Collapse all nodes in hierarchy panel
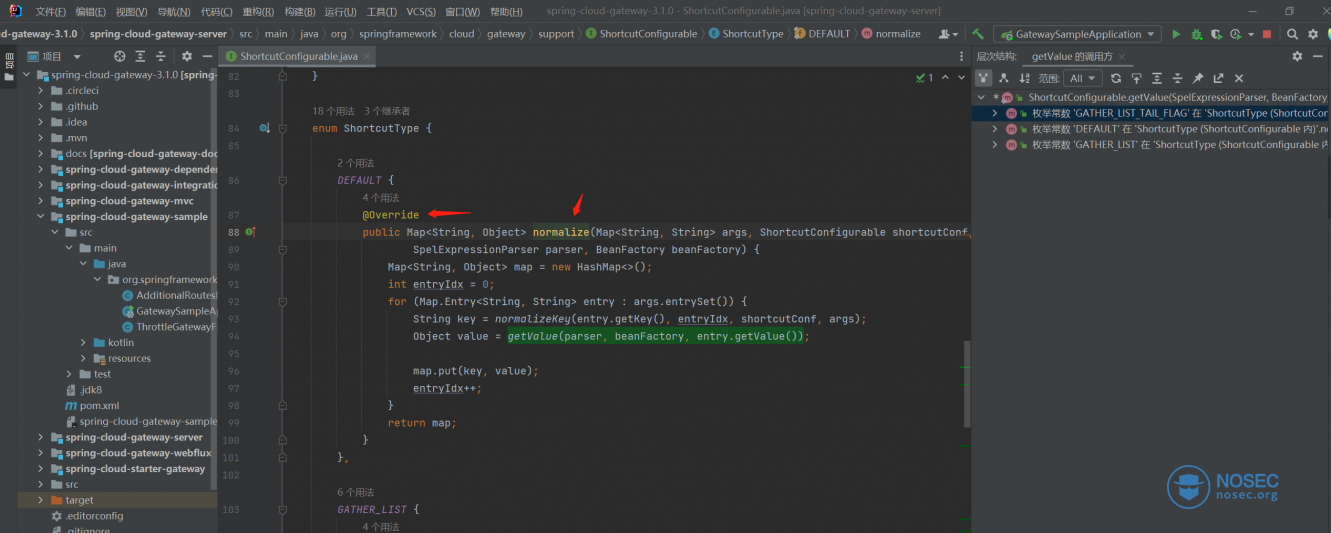Screen dimensions: 1331x533 point(1177,78)
